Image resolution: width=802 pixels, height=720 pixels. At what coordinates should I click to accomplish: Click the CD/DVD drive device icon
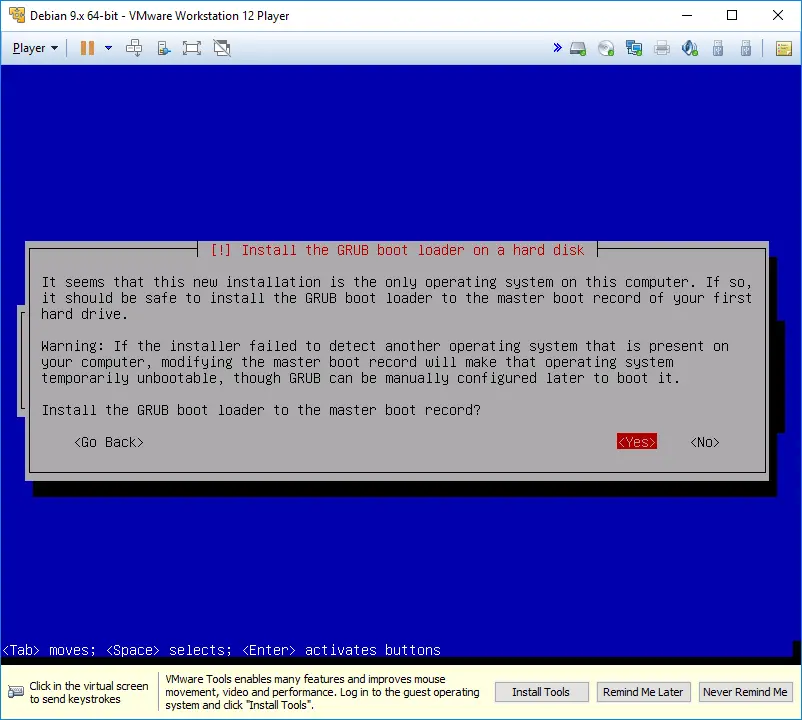coord(606,49)
